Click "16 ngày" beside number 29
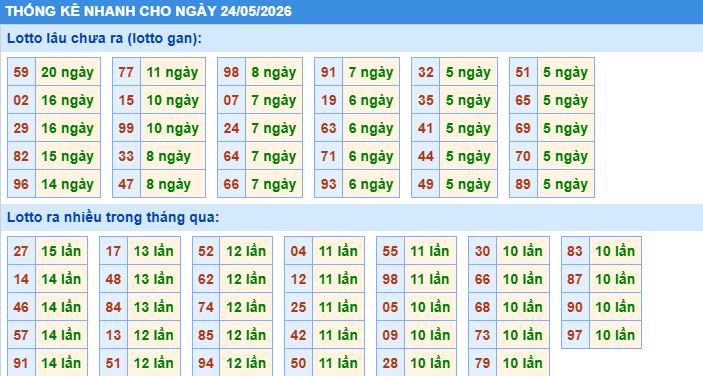Viewport: 703px width, 376px height. 68,128
